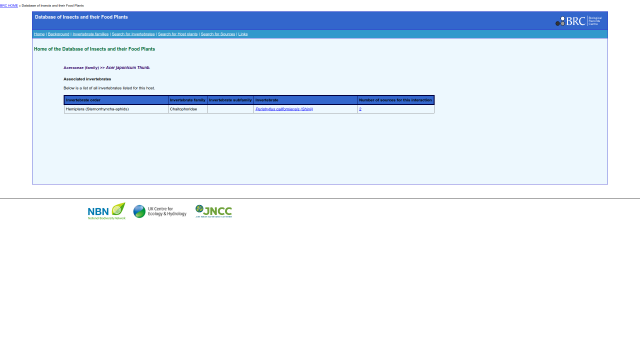This screenshot has width=640, height=360.
Task: Open Search for Sources link
Action: coord(218,34)
